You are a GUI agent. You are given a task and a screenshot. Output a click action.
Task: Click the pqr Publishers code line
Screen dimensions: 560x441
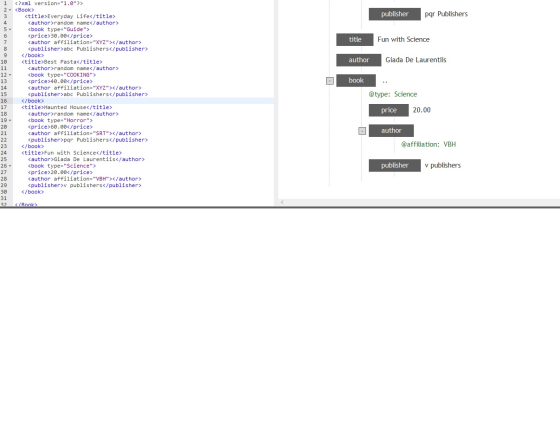click(88, 140)
